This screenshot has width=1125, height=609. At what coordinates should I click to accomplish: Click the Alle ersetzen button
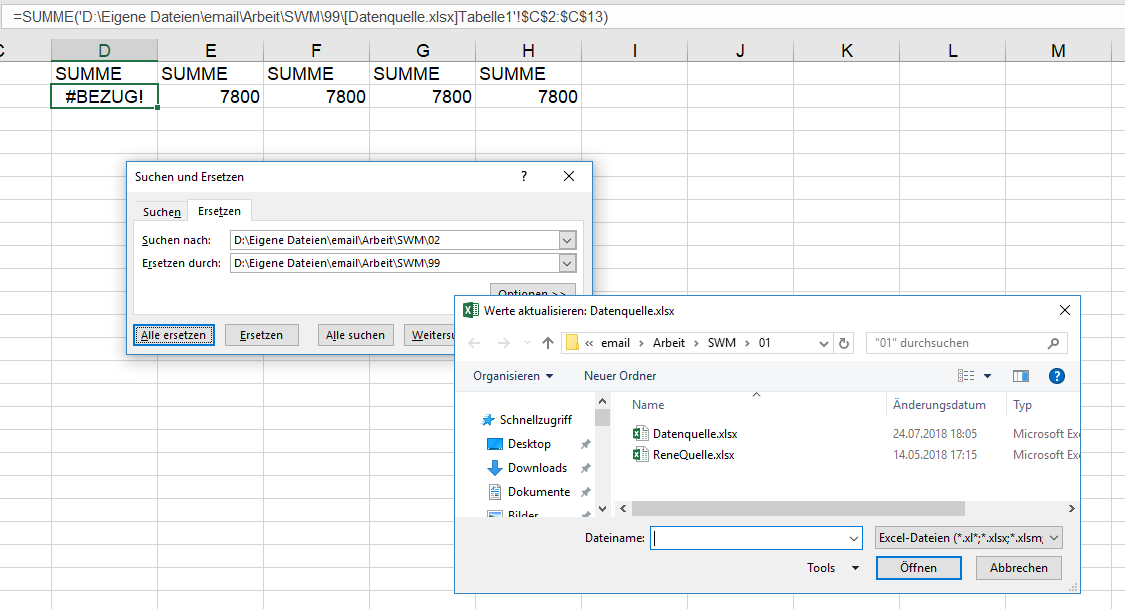[174, 335]
